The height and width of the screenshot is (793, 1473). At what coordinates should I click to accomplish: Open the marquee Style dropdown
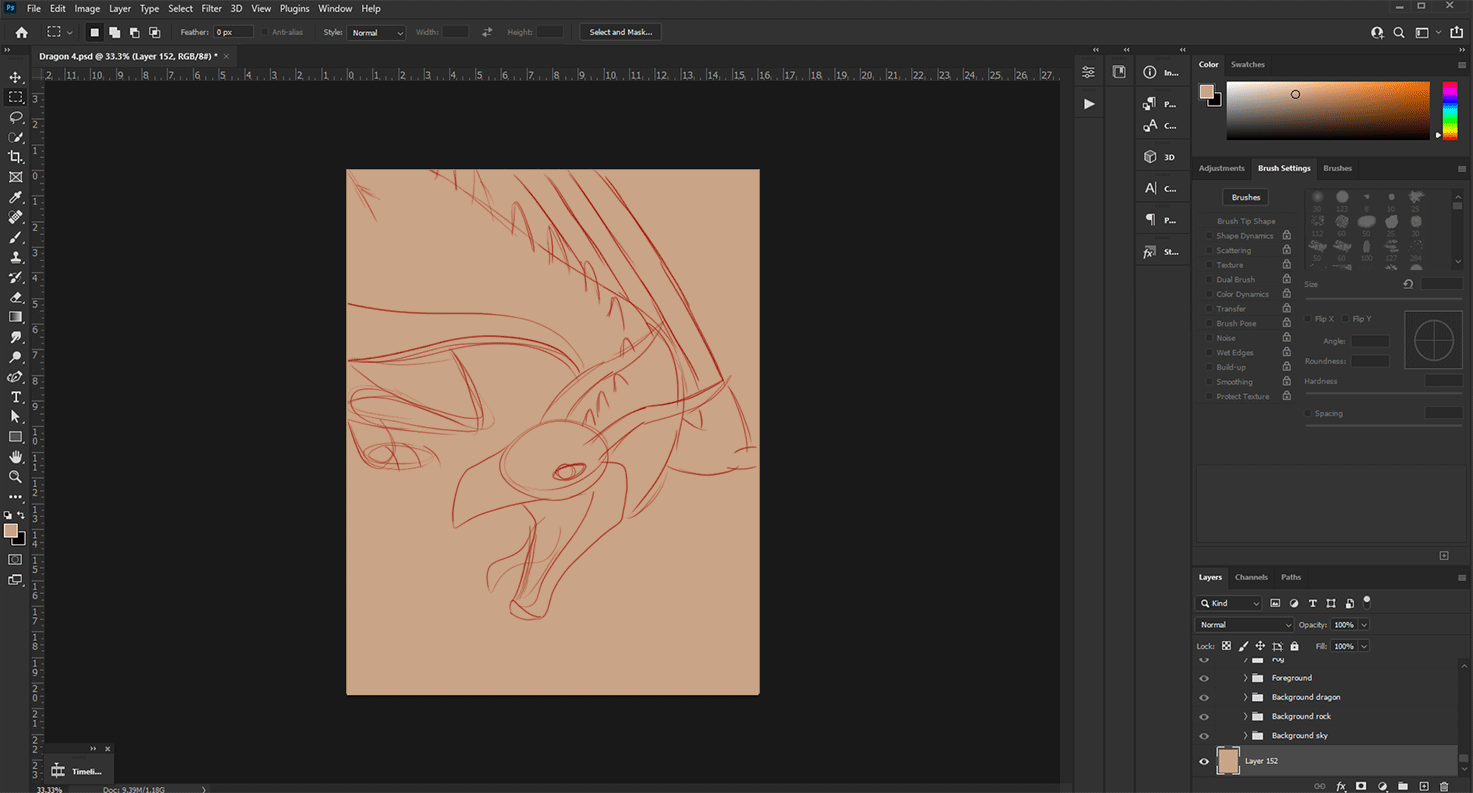pyautogui.click(x=377, y=33)
